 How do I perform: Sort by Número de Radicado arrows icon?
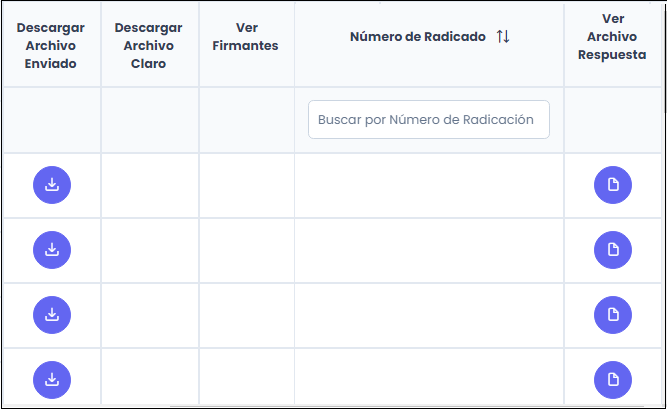point(503,37)
